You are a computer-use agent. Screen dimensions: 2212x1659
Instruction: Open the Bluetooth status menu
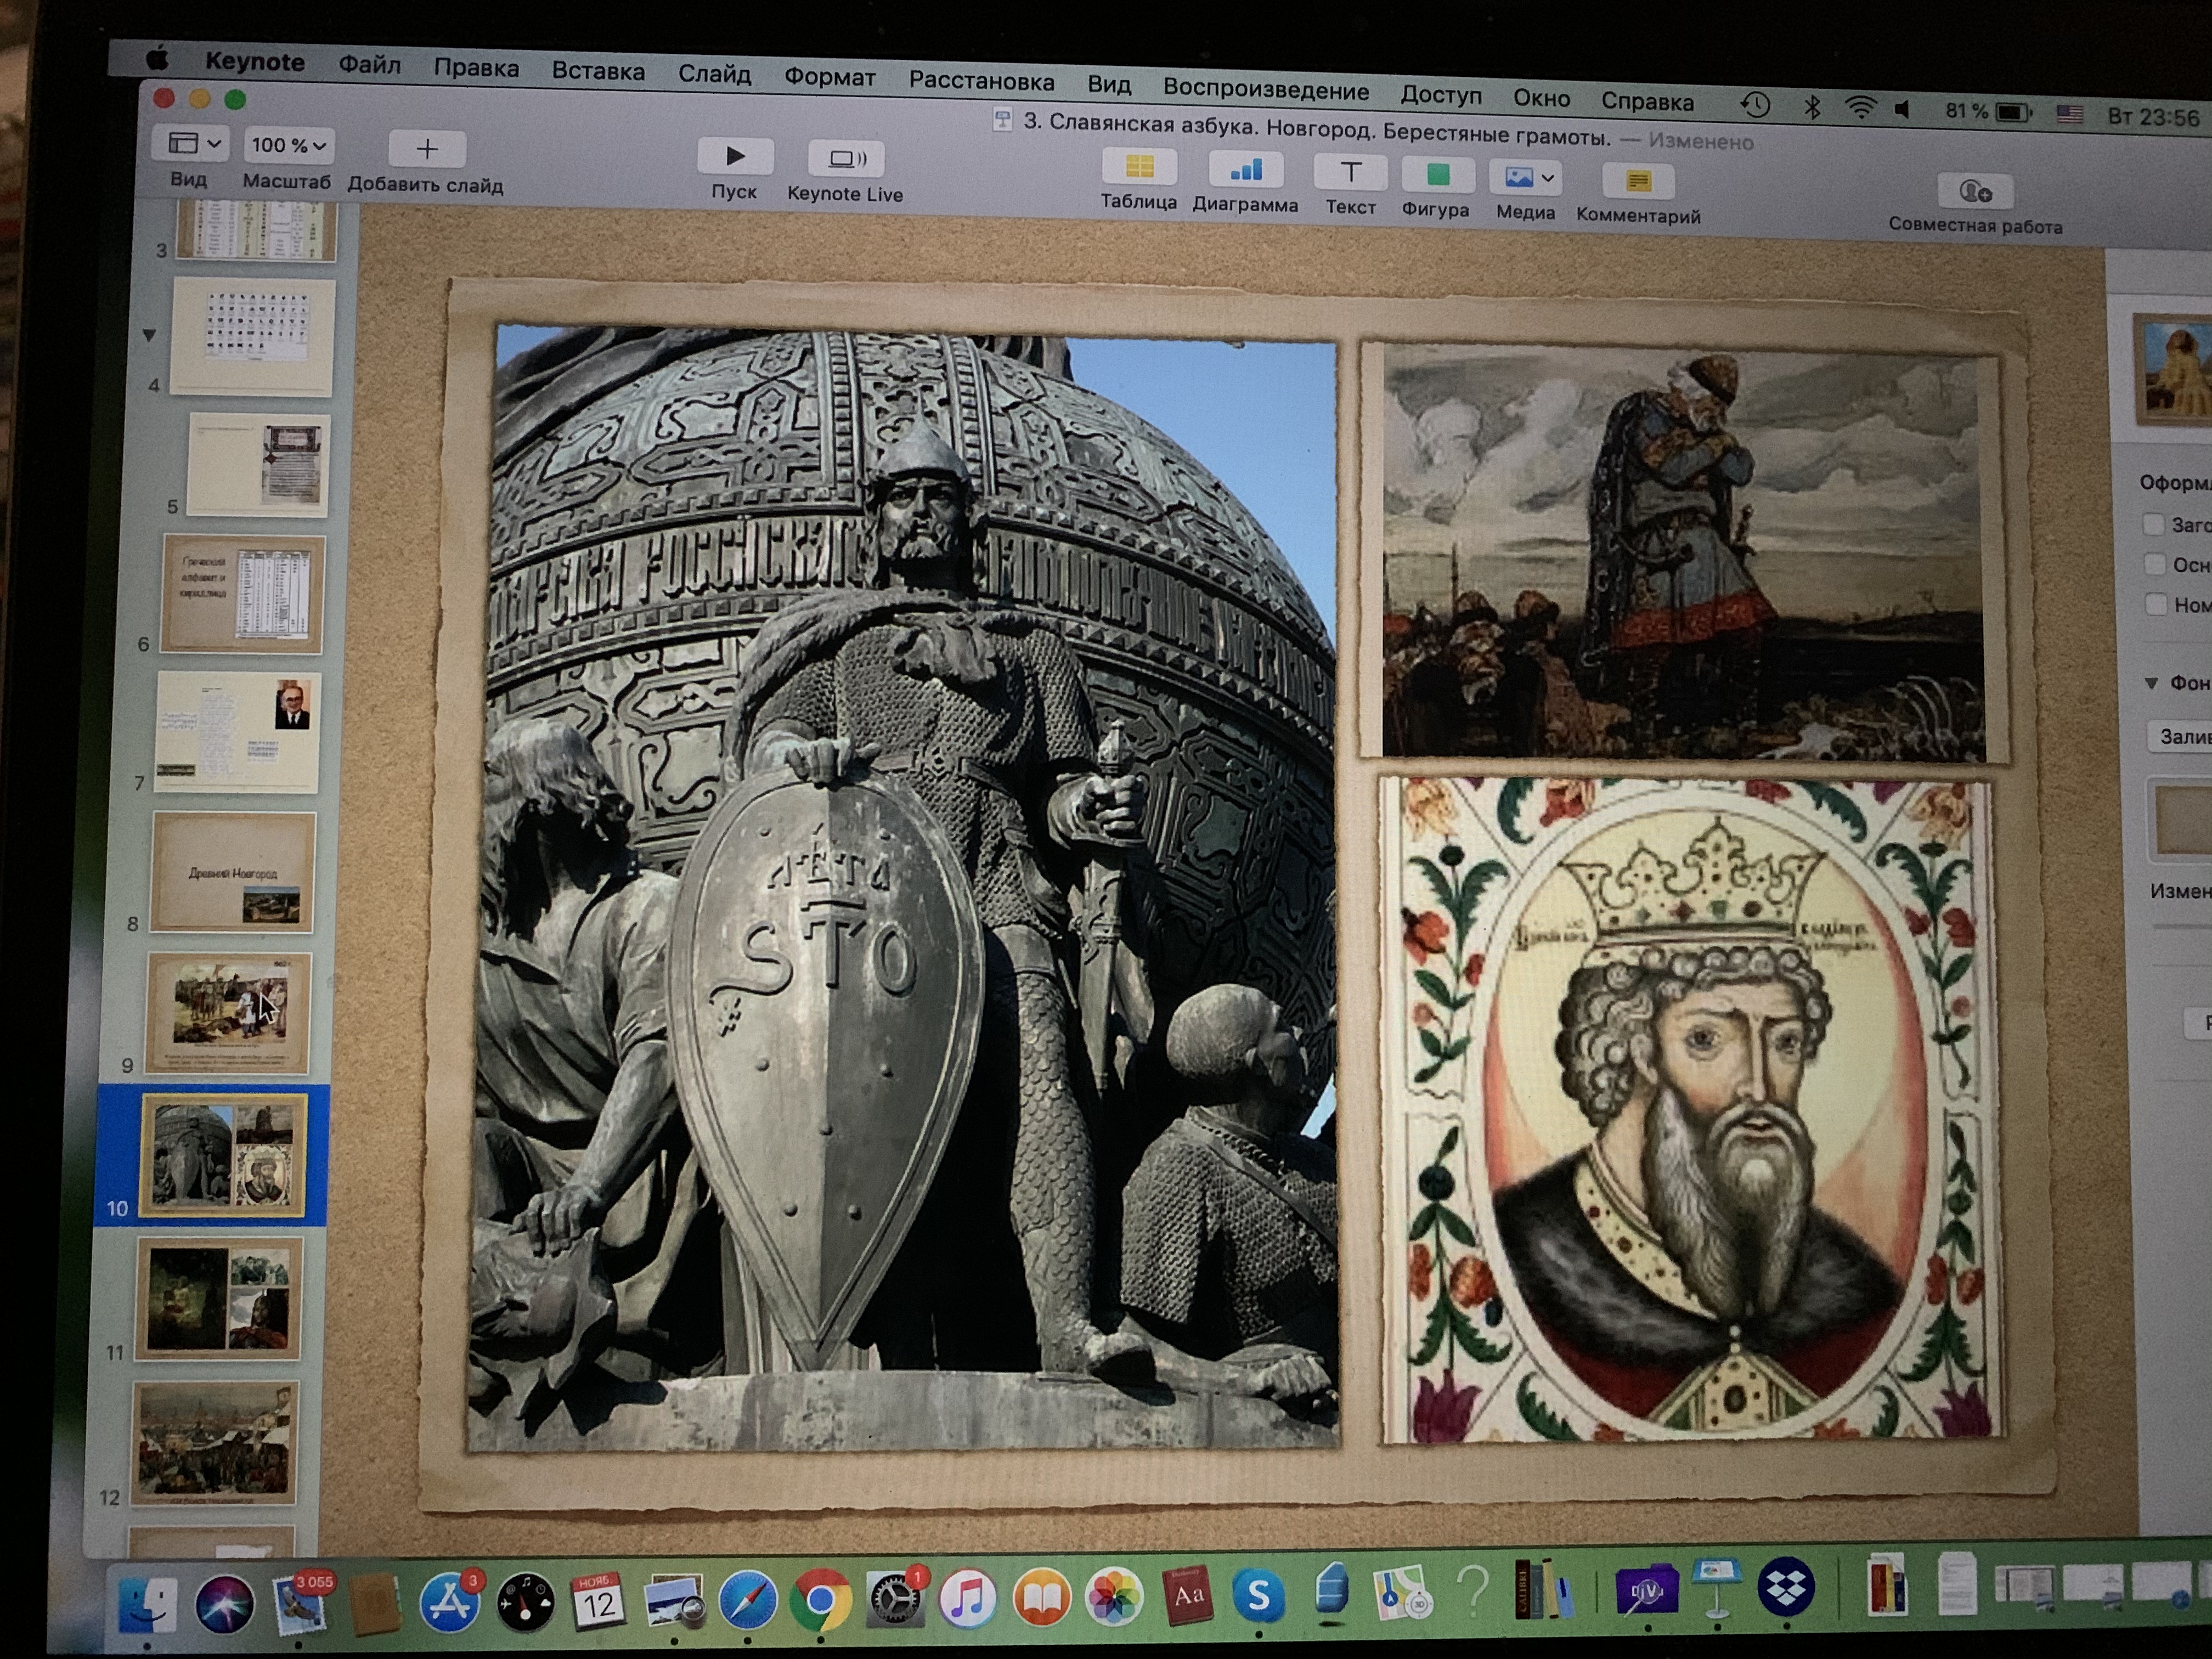[1811, 107]
